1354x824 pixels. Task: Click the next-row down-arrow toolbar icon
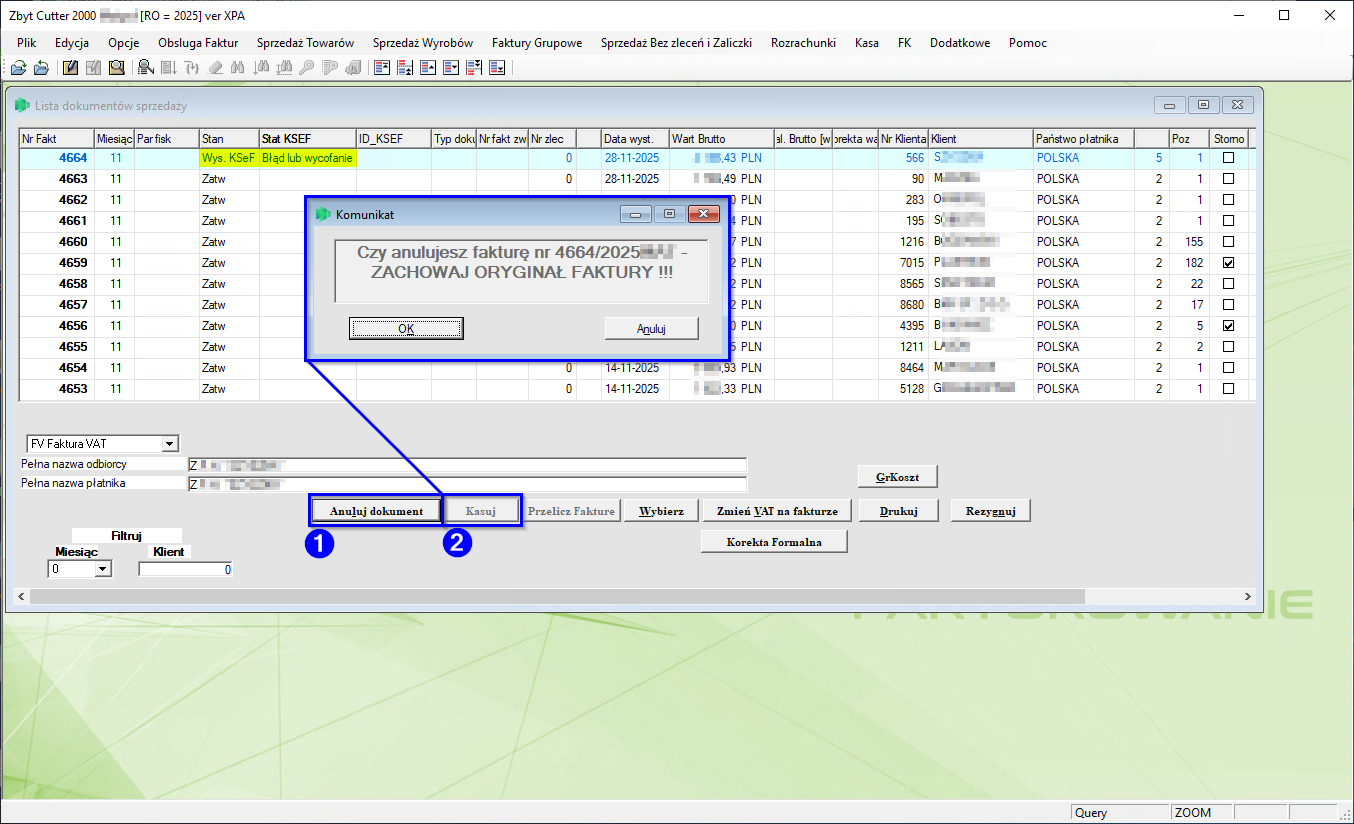click(451, 68)
